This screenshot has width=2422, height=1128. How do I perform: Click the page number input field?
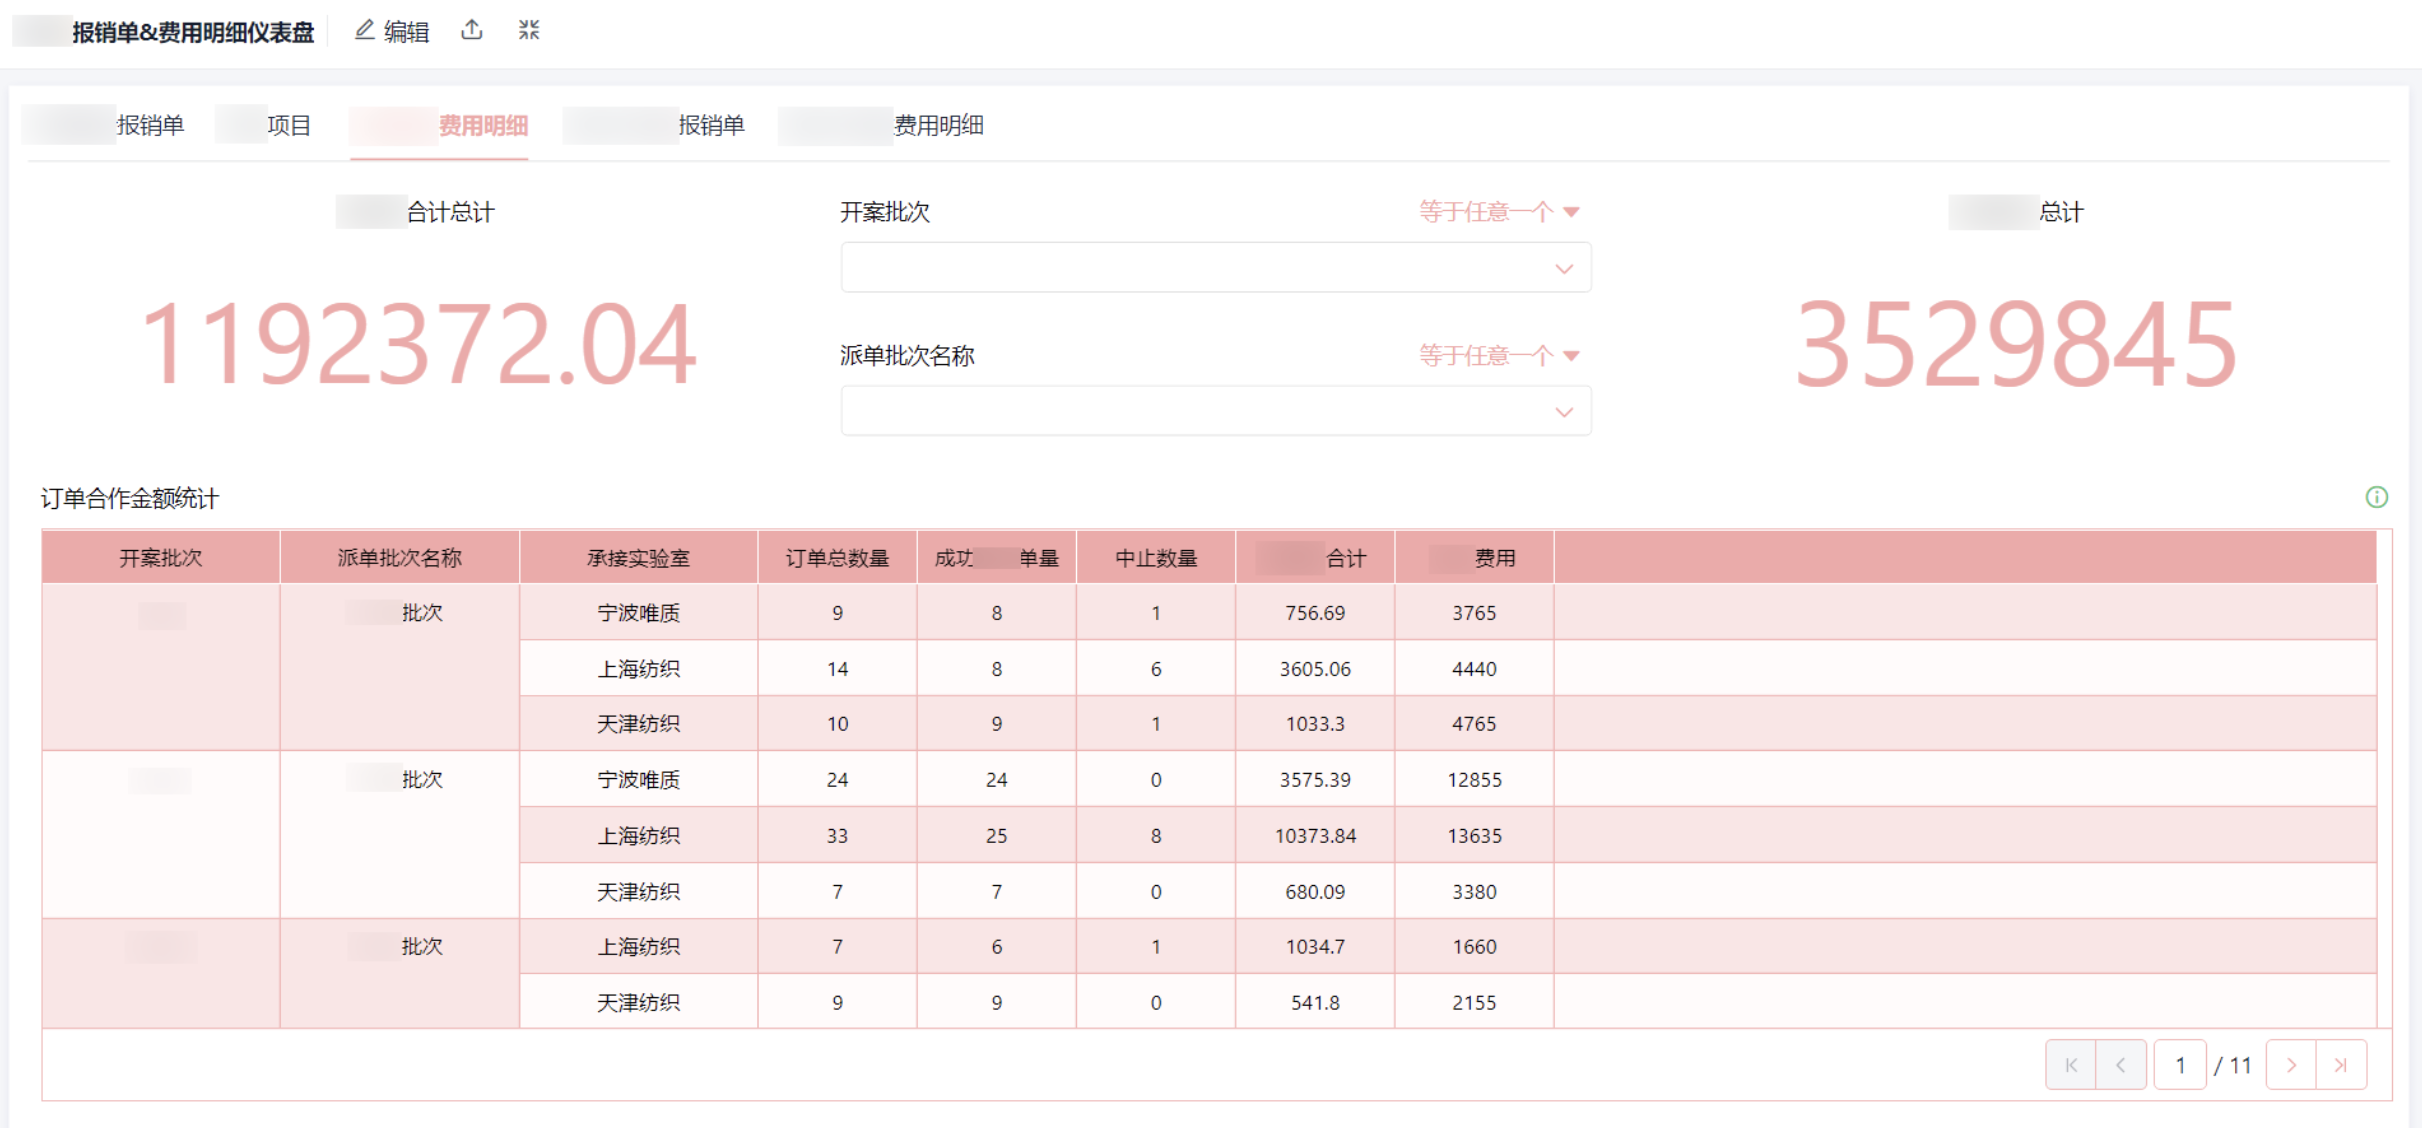[2180, 1065]
